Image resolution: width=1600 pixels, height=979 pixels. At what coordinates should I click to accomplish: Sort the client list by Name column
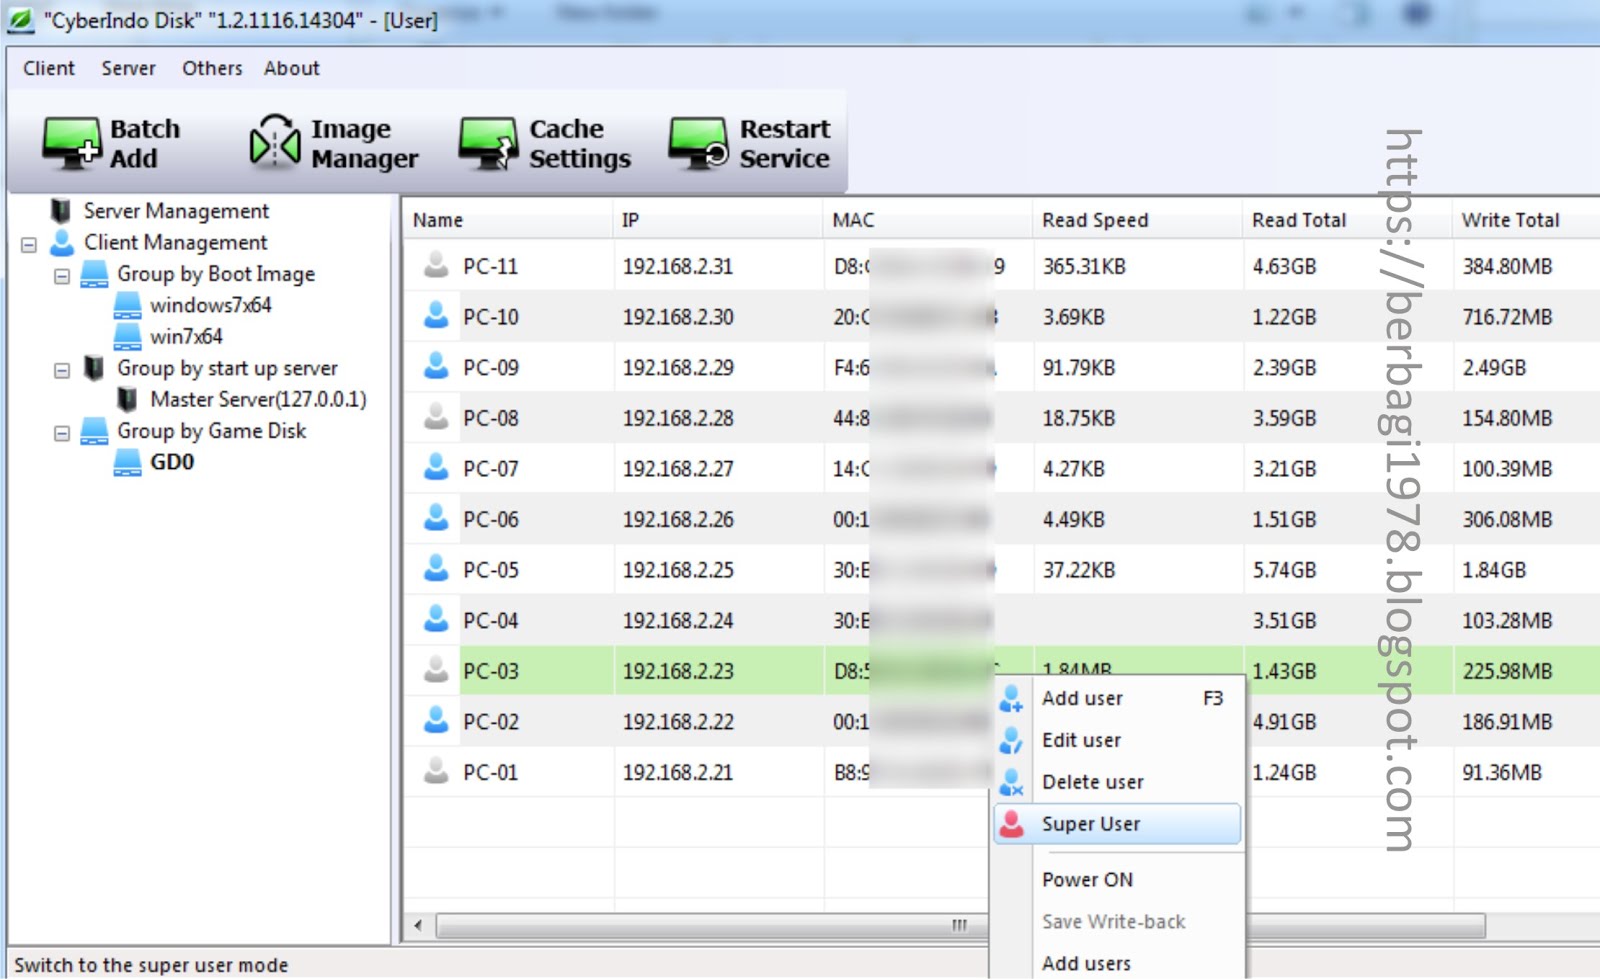pyautogui.click(x=508, y=220)
